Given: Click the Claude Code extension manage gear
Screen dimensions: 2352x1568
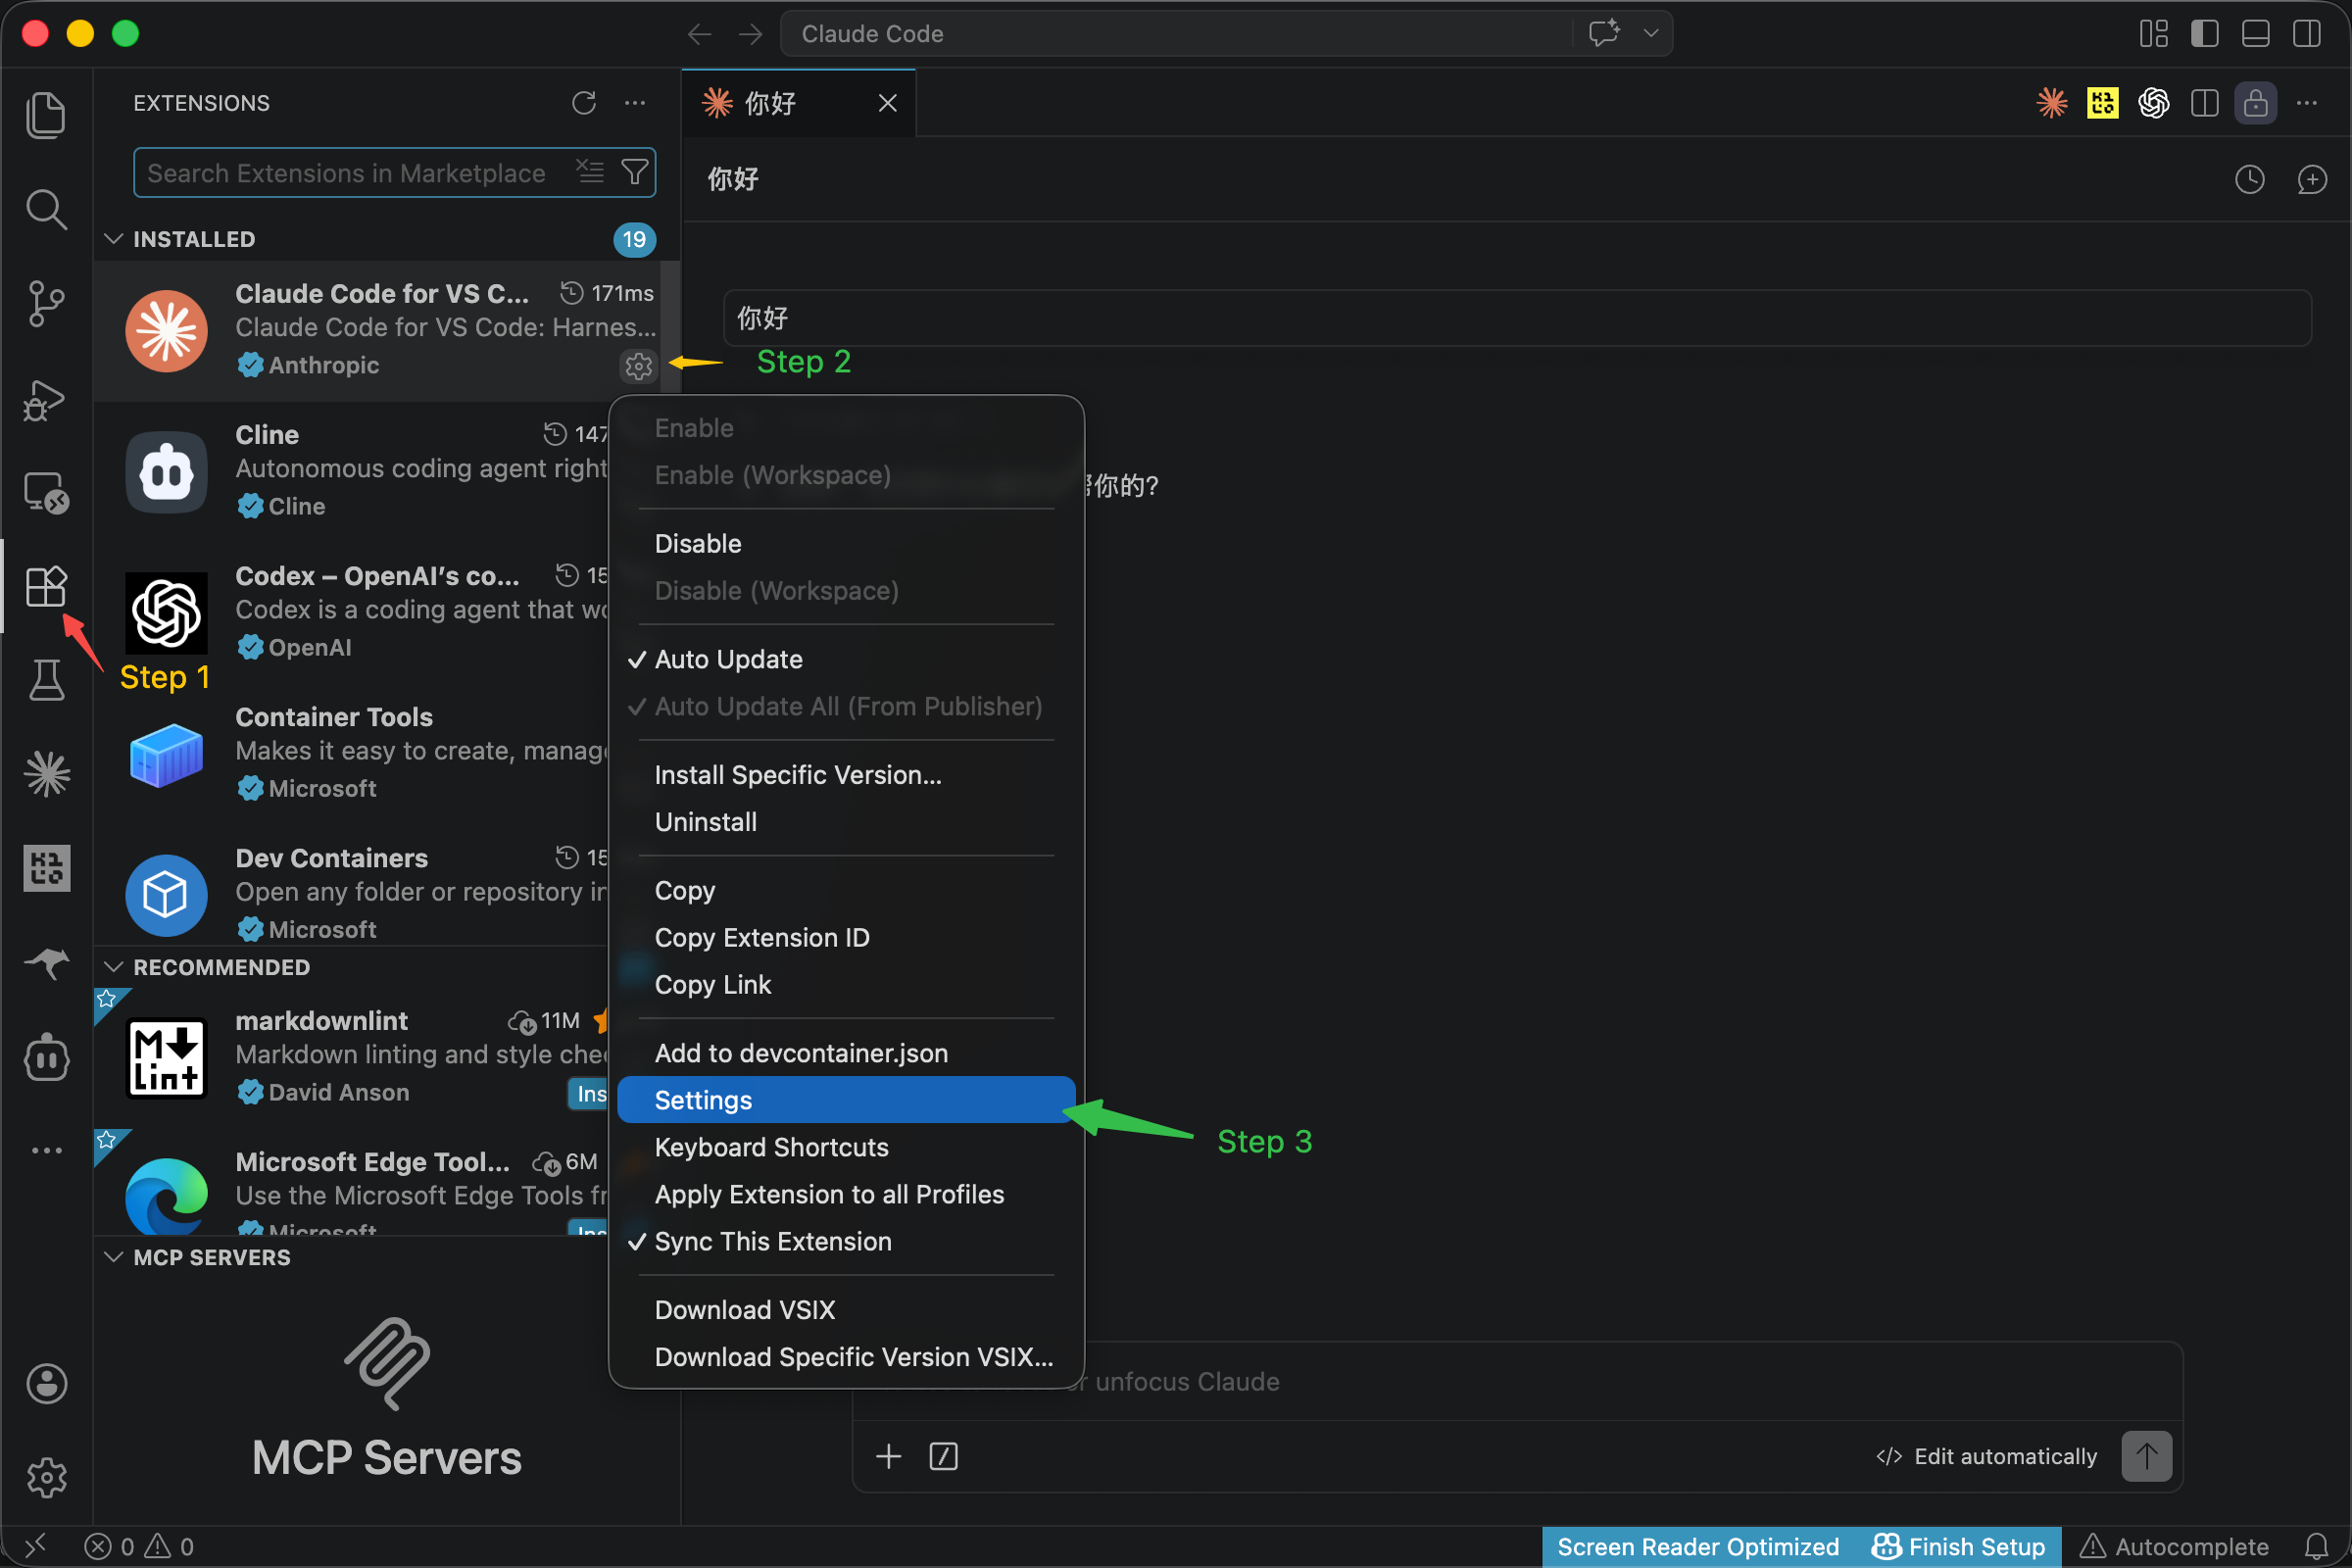Looking at the screenshot, I should [638, 366].
